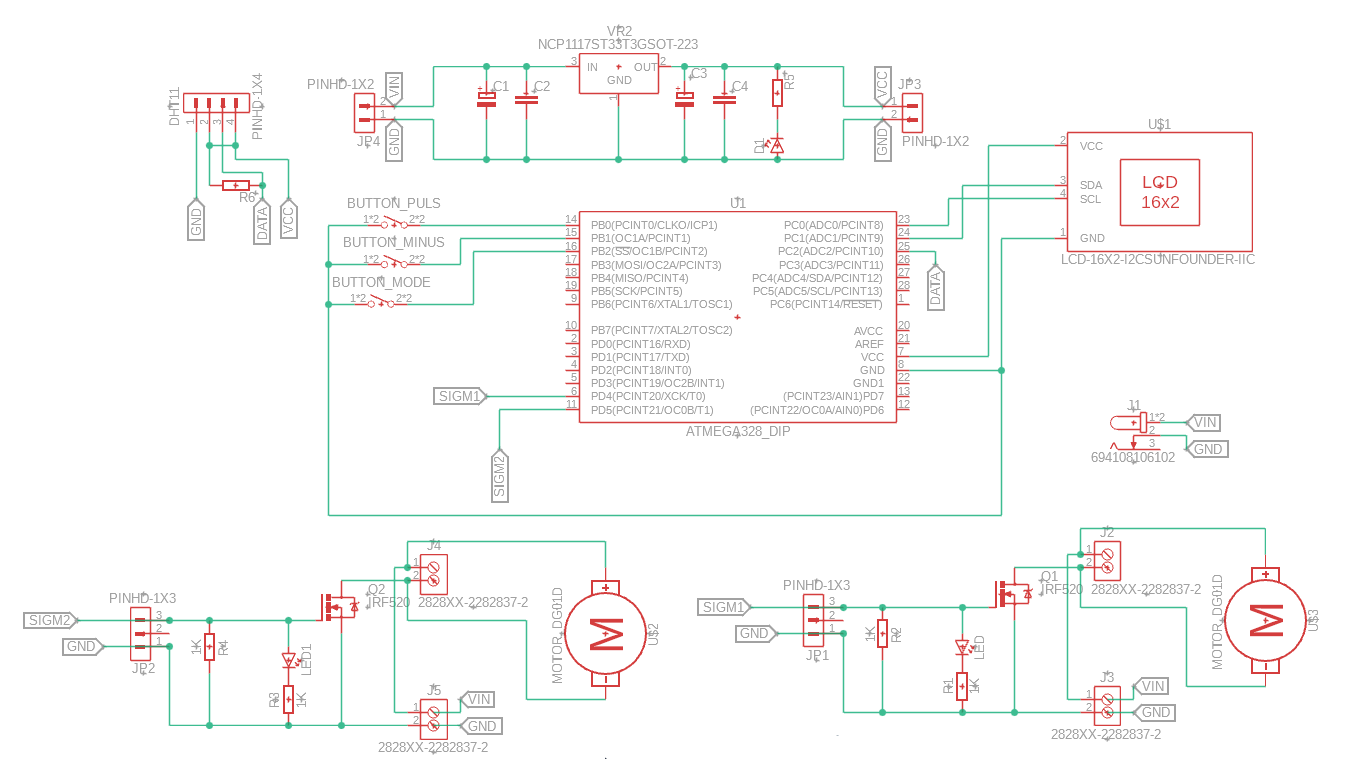The image size is (1348, 762).
Task: Click the JP3 pin header symbol
Action: [912, 112]
